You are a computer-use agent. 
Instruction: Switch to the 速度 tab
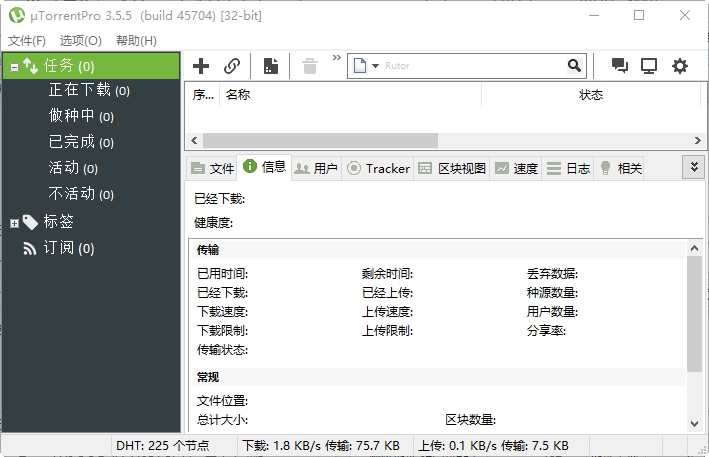[x=516, y=168]
